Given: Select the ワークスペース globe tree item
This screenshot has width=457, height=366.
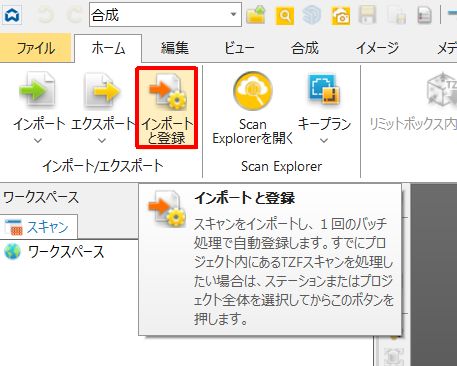Looking at the screenshot, I should coord(54,252).
